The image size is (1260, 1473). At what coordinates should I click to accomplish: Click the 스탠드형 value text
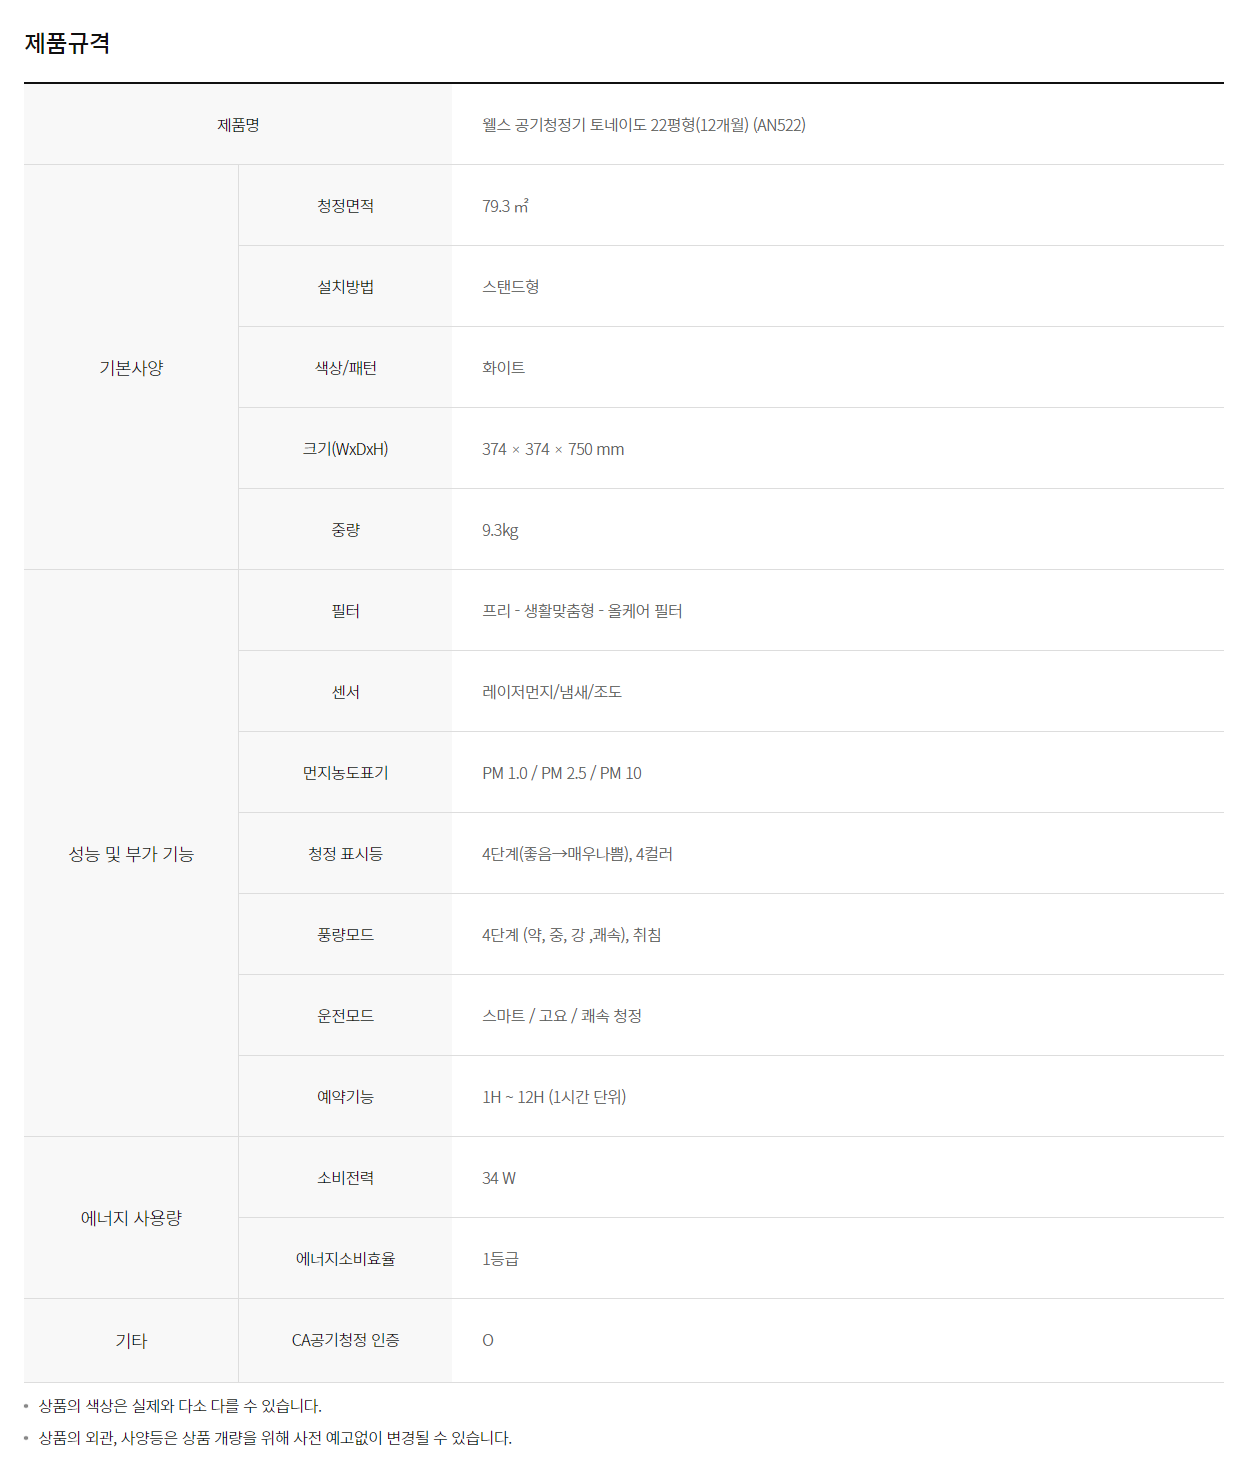pyautogui.click(x=510, y=287)
